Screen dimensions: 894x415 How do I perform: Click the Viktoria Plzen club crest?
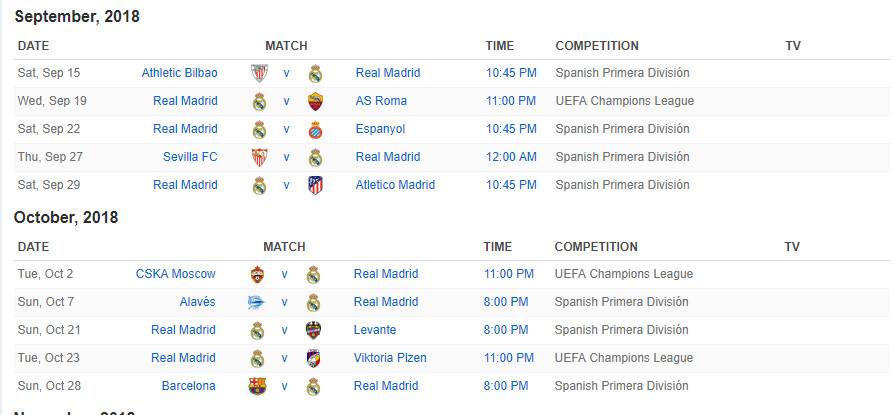pyautogui.click(x=313, y=358)
